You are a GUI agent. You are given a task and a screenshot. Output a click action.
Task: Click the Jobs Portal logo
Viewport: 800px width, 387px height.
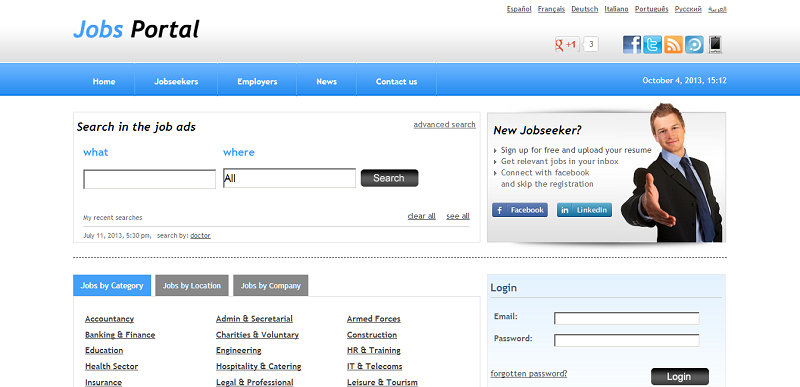(136, 30)
